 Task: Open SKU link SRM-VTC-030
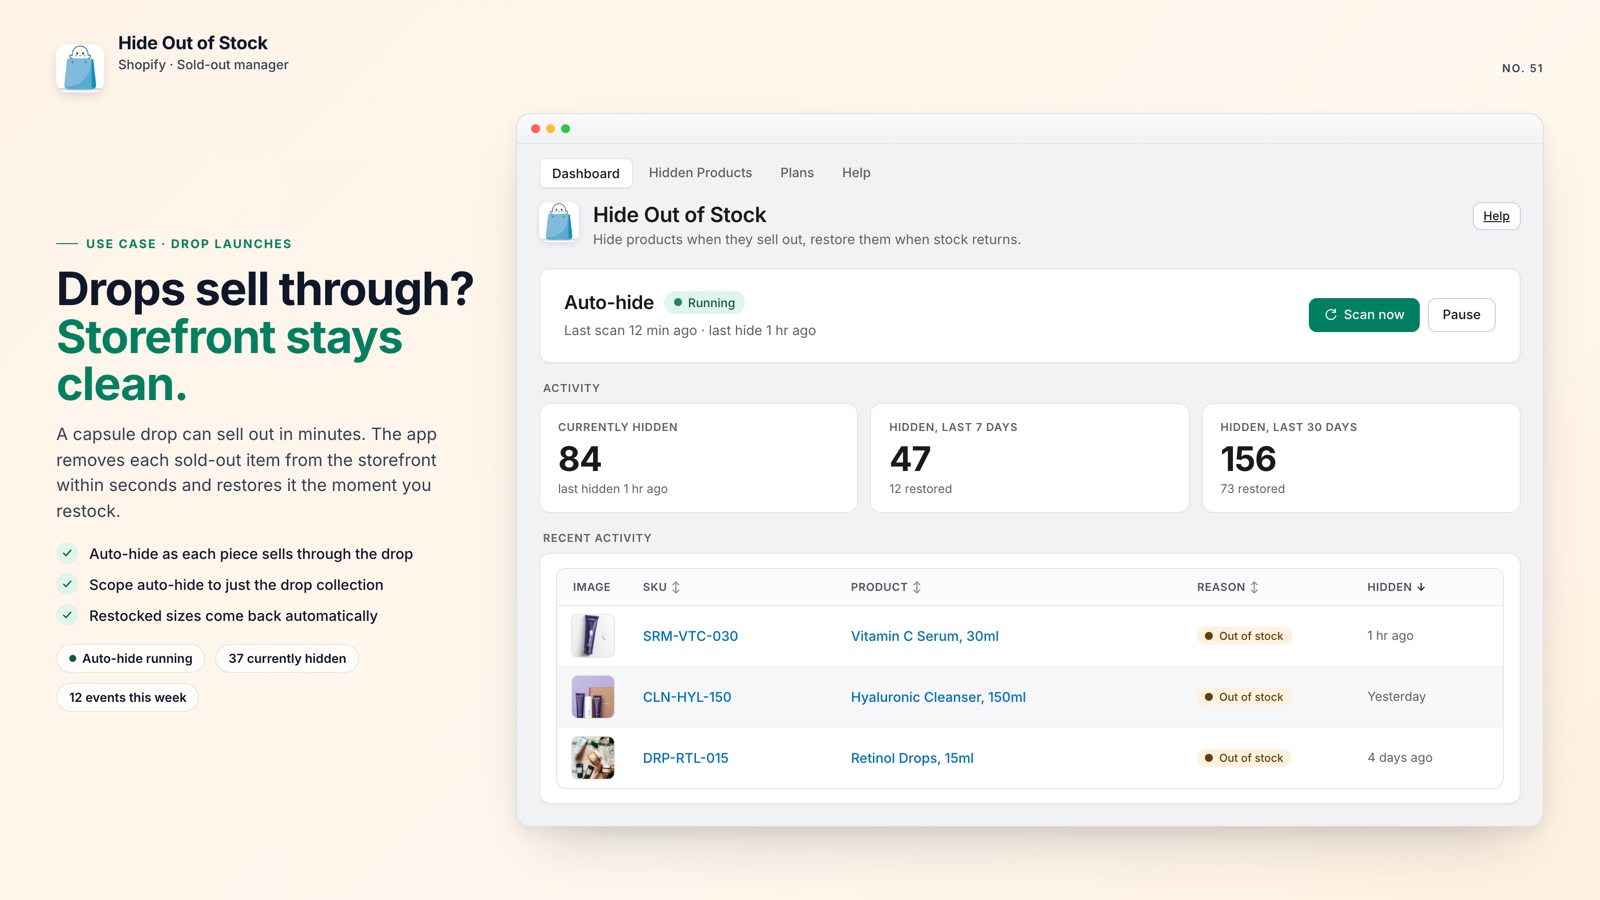690,636
